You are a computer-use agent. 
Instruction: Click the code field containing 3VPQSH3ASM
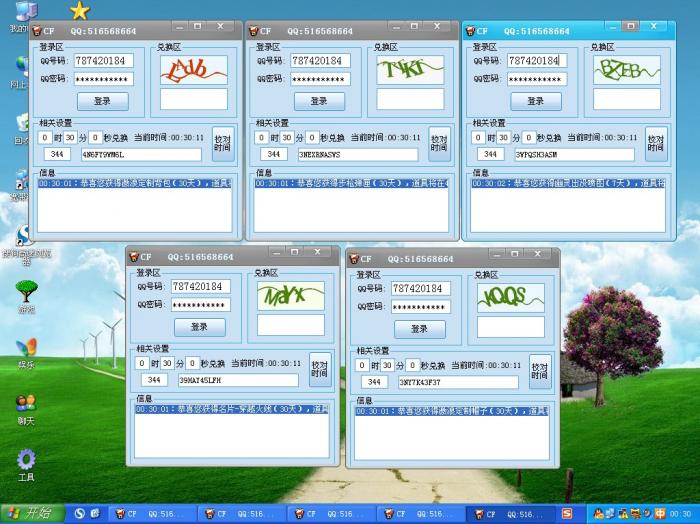click(574, 154)
